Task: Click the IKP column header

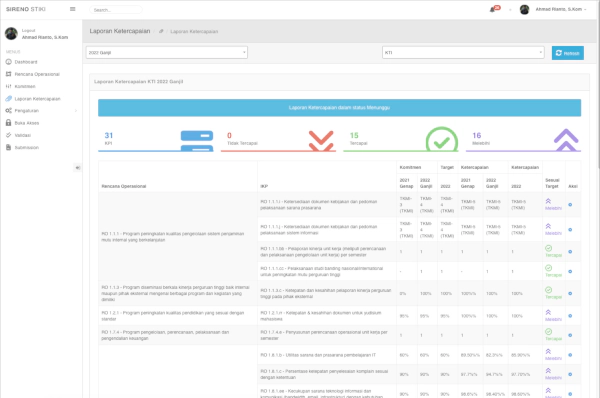Action: click(264, 186)
